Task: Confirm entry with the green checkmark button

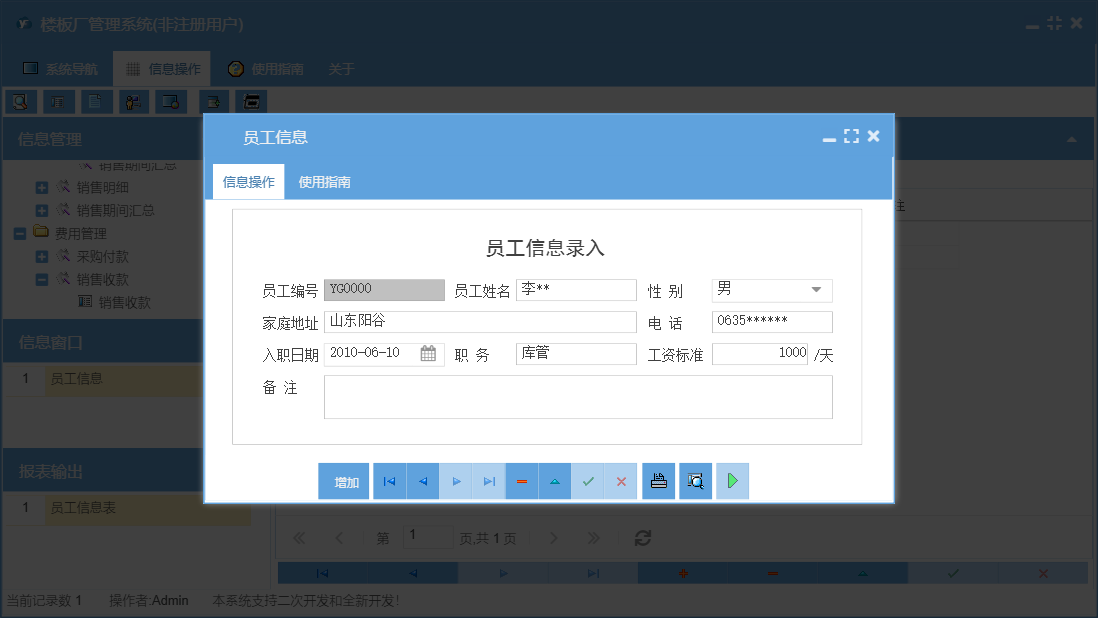Action: point(588,481)
